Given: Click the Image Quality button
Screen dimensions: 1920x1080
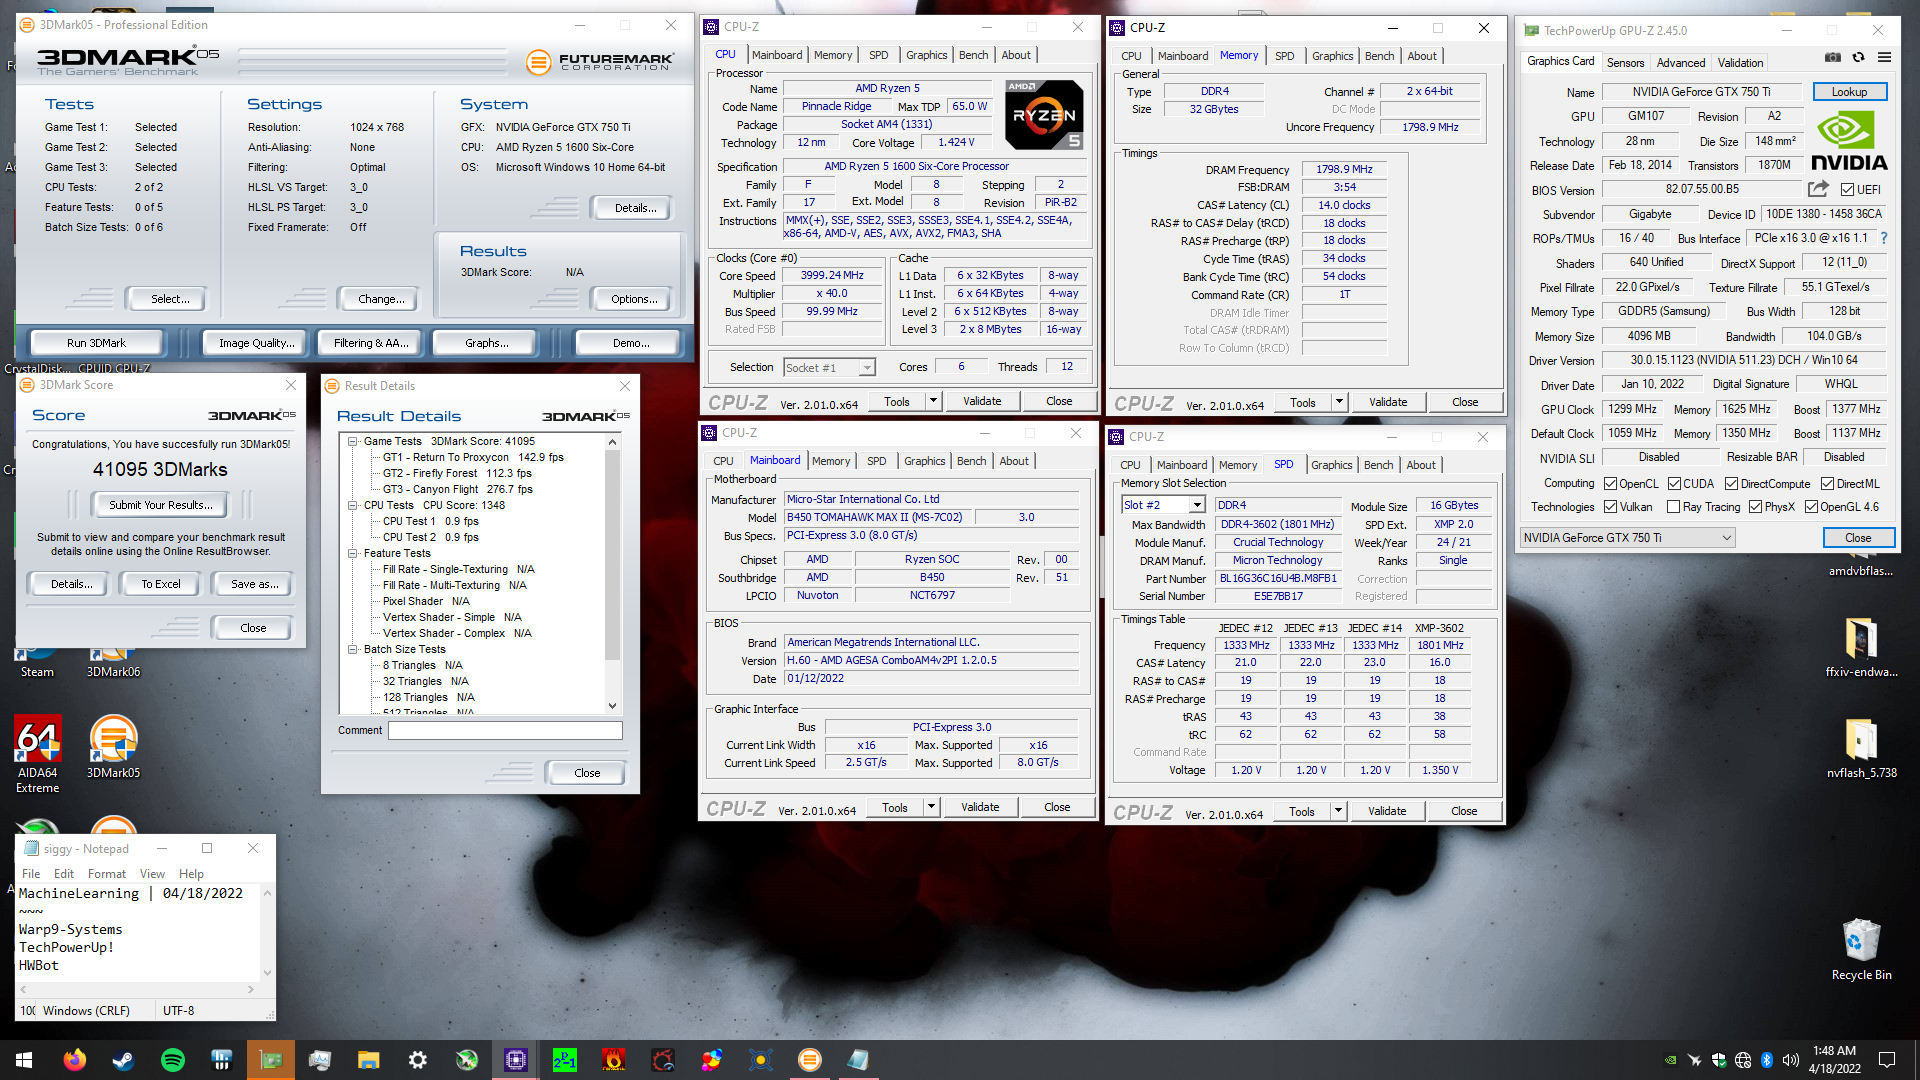Looking at the screenshot, I should (256, 343).
